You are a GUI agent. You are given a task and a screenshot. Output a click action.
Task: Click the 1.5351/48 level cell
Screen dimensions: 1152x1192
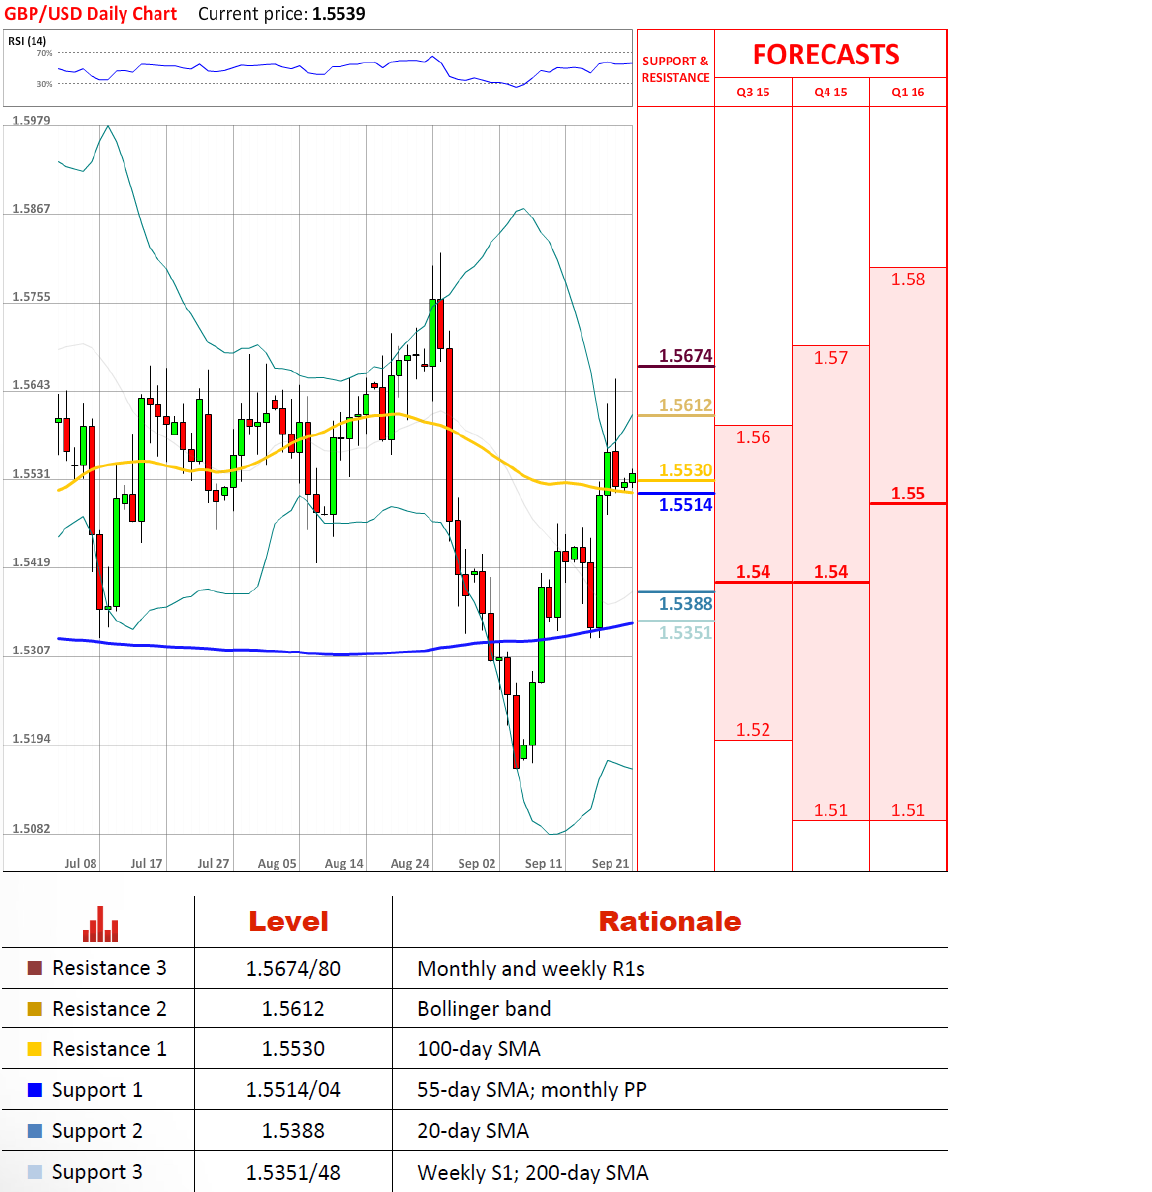(x=293, y=1172)
